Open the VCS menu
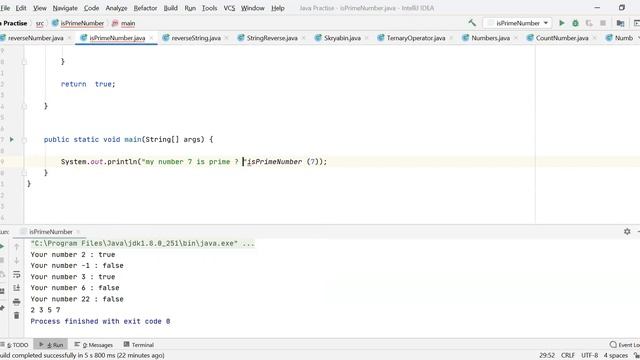The image size is (640, 360). pos(229,8)
